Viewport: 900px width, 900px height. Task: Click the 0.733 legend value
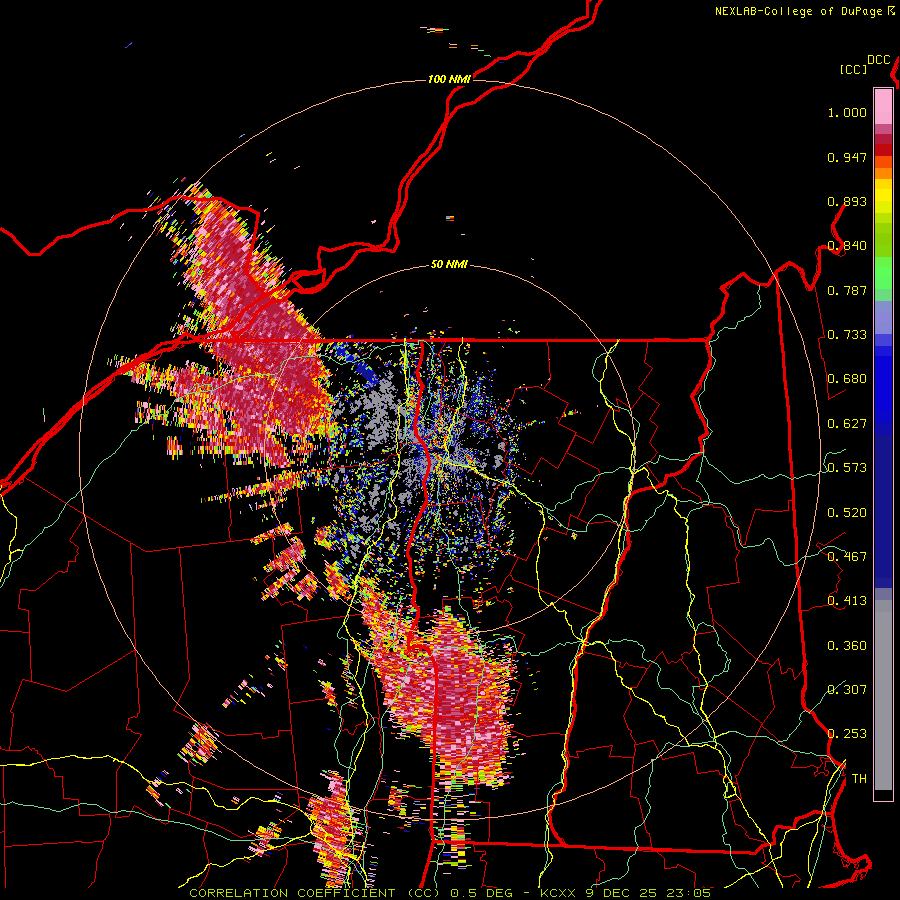click(x=847, y=335)
